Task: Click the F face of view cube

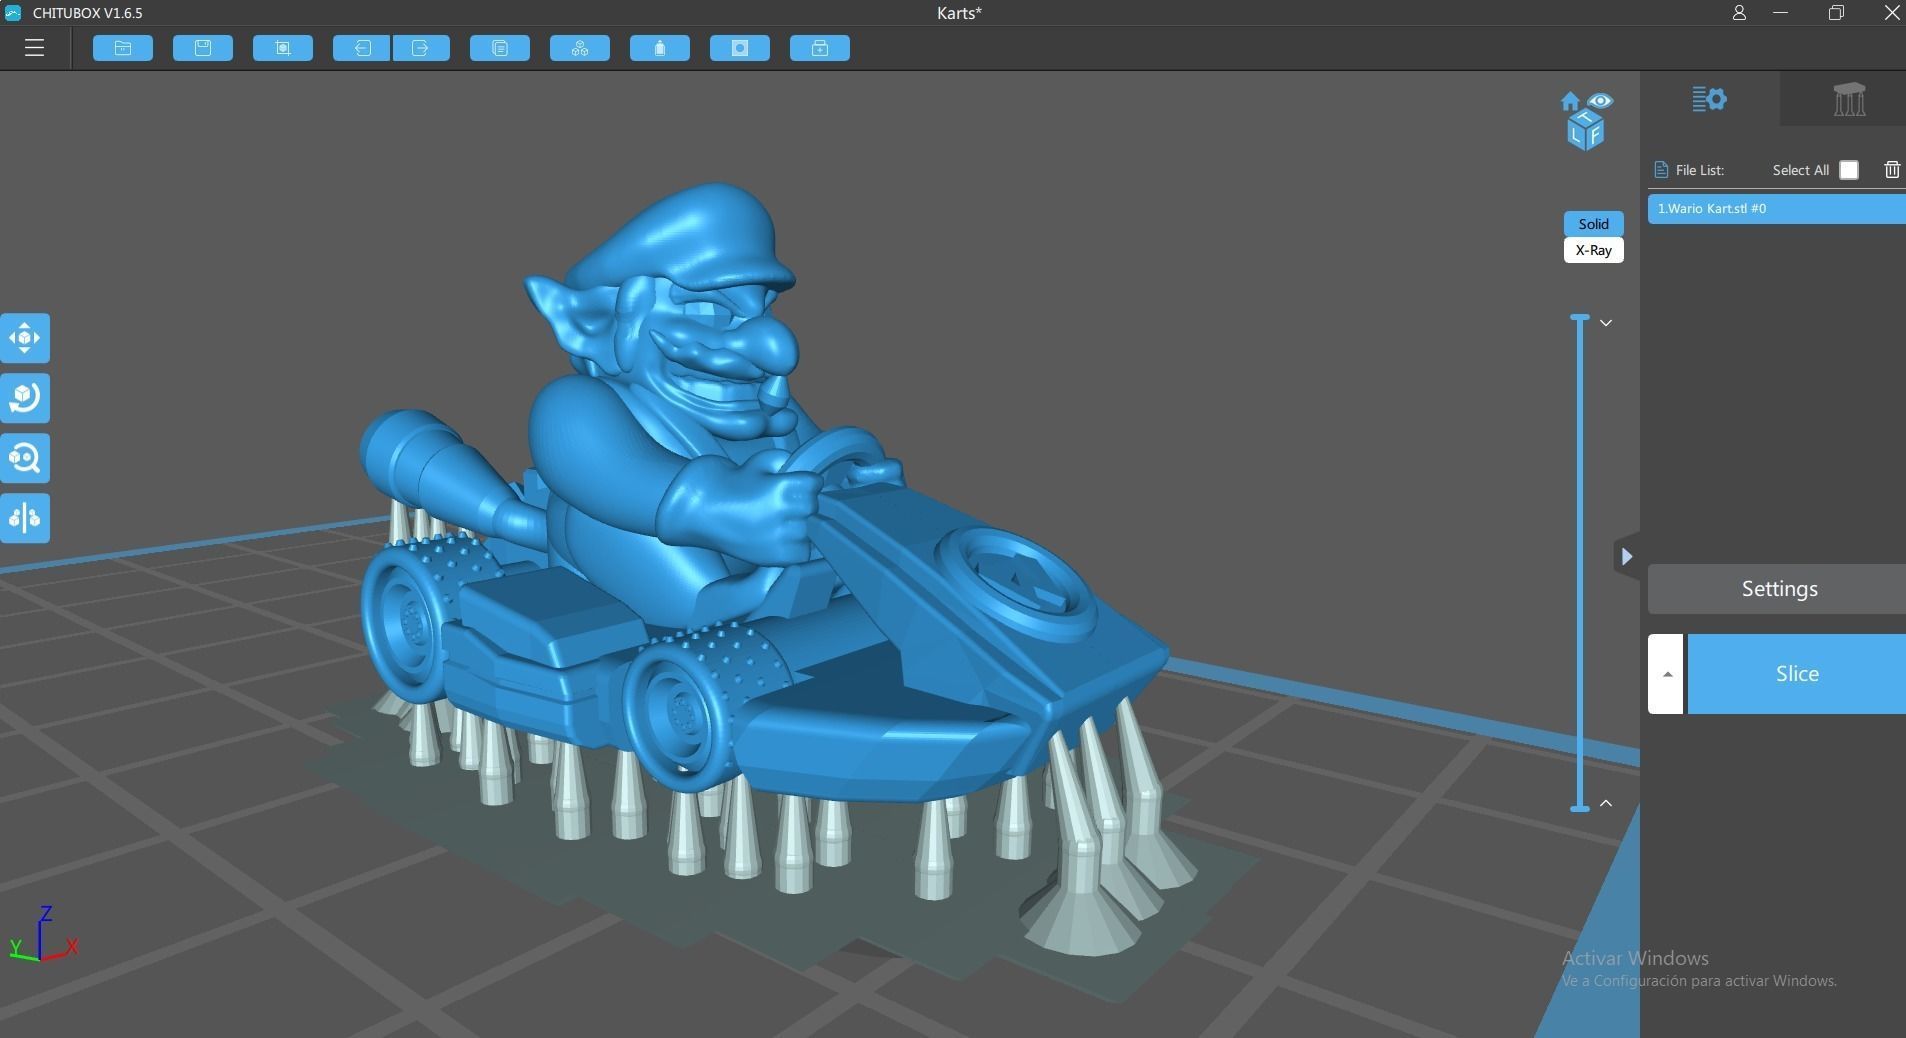Action: tap(1596, 134)
